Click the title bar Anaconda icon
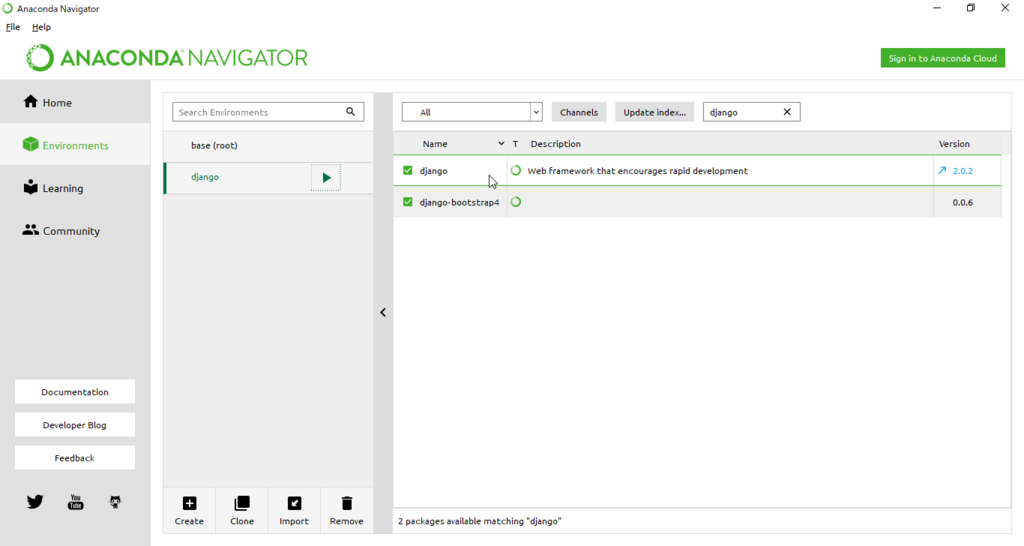 8,8
